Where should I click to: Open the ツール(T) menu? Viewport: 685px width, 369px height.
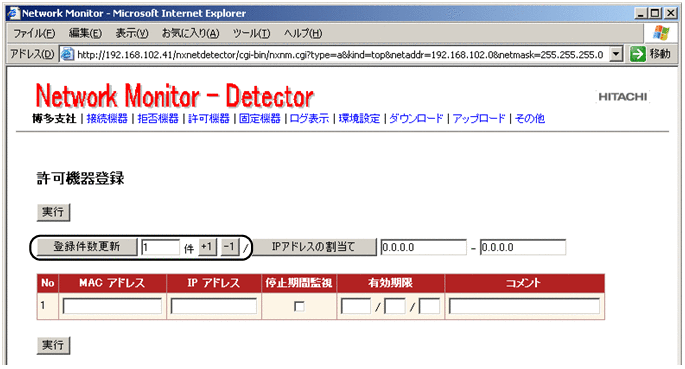pyautogui.click(x=251, y=33)
